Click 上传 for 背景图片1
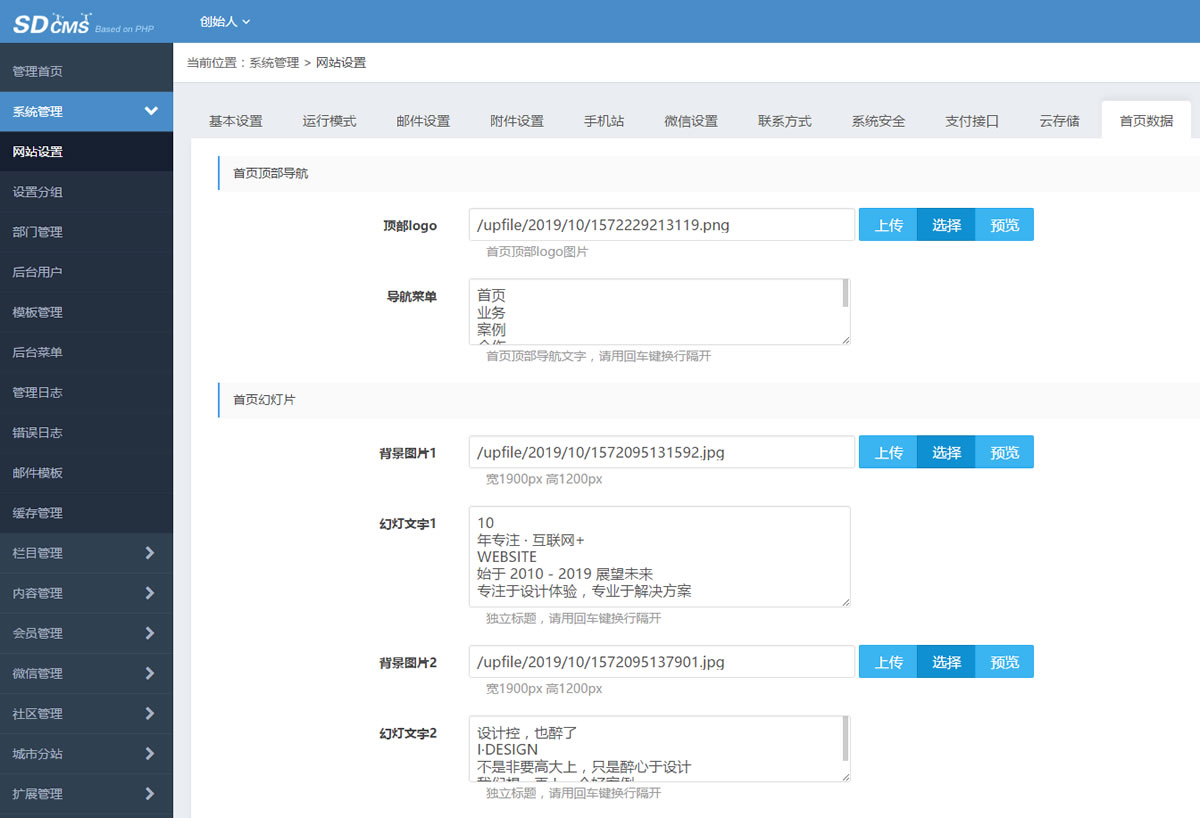Viewport: 1200px width, 818px height. coord(888,453)
